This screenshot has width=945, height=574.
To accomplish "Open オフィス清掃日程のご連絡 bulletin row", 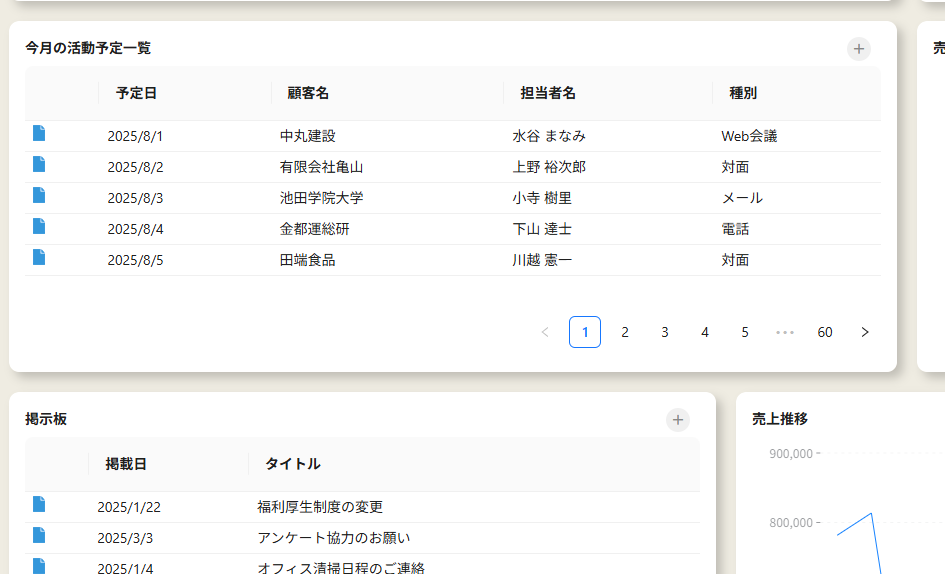I will tap(340, 567).
